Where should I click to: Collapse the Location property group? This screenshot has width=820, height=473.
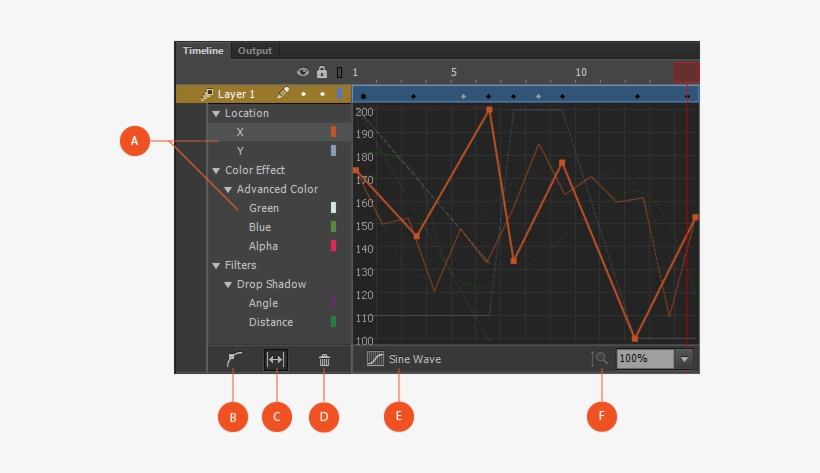pyautogui.click(x=215, y=114)
